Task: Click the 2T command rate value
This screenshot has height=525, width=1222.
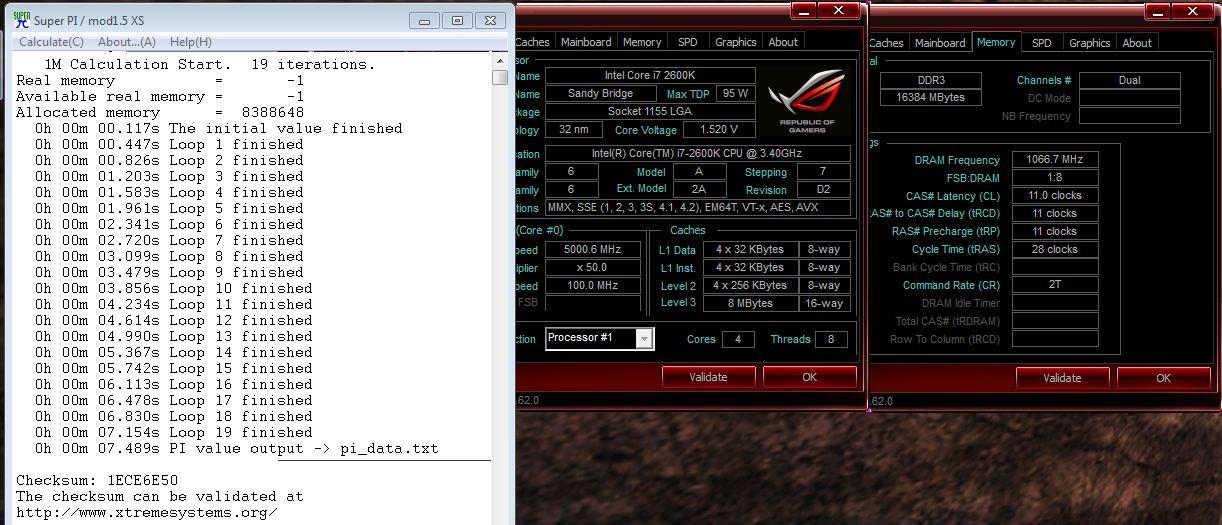Action: click(x=1054, y=285)
